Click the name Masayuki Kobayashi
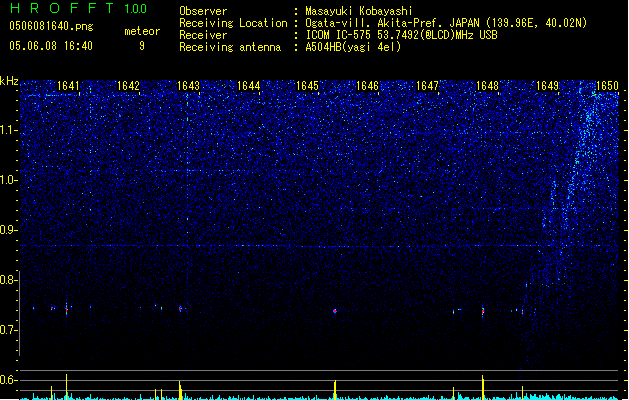Image resolution: width=629 pixels, height=400 pixels. [359, 11]
